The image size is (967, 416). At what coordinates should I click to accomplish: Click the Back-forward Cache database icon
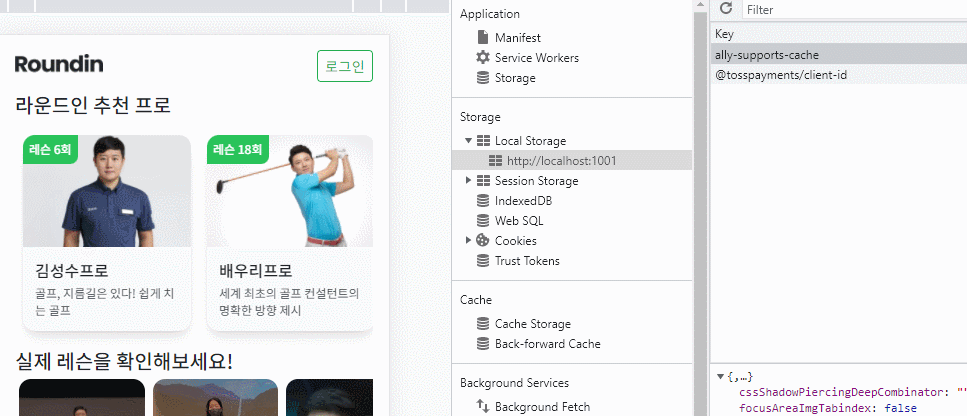pyautogui.click(x=483, y=343)
